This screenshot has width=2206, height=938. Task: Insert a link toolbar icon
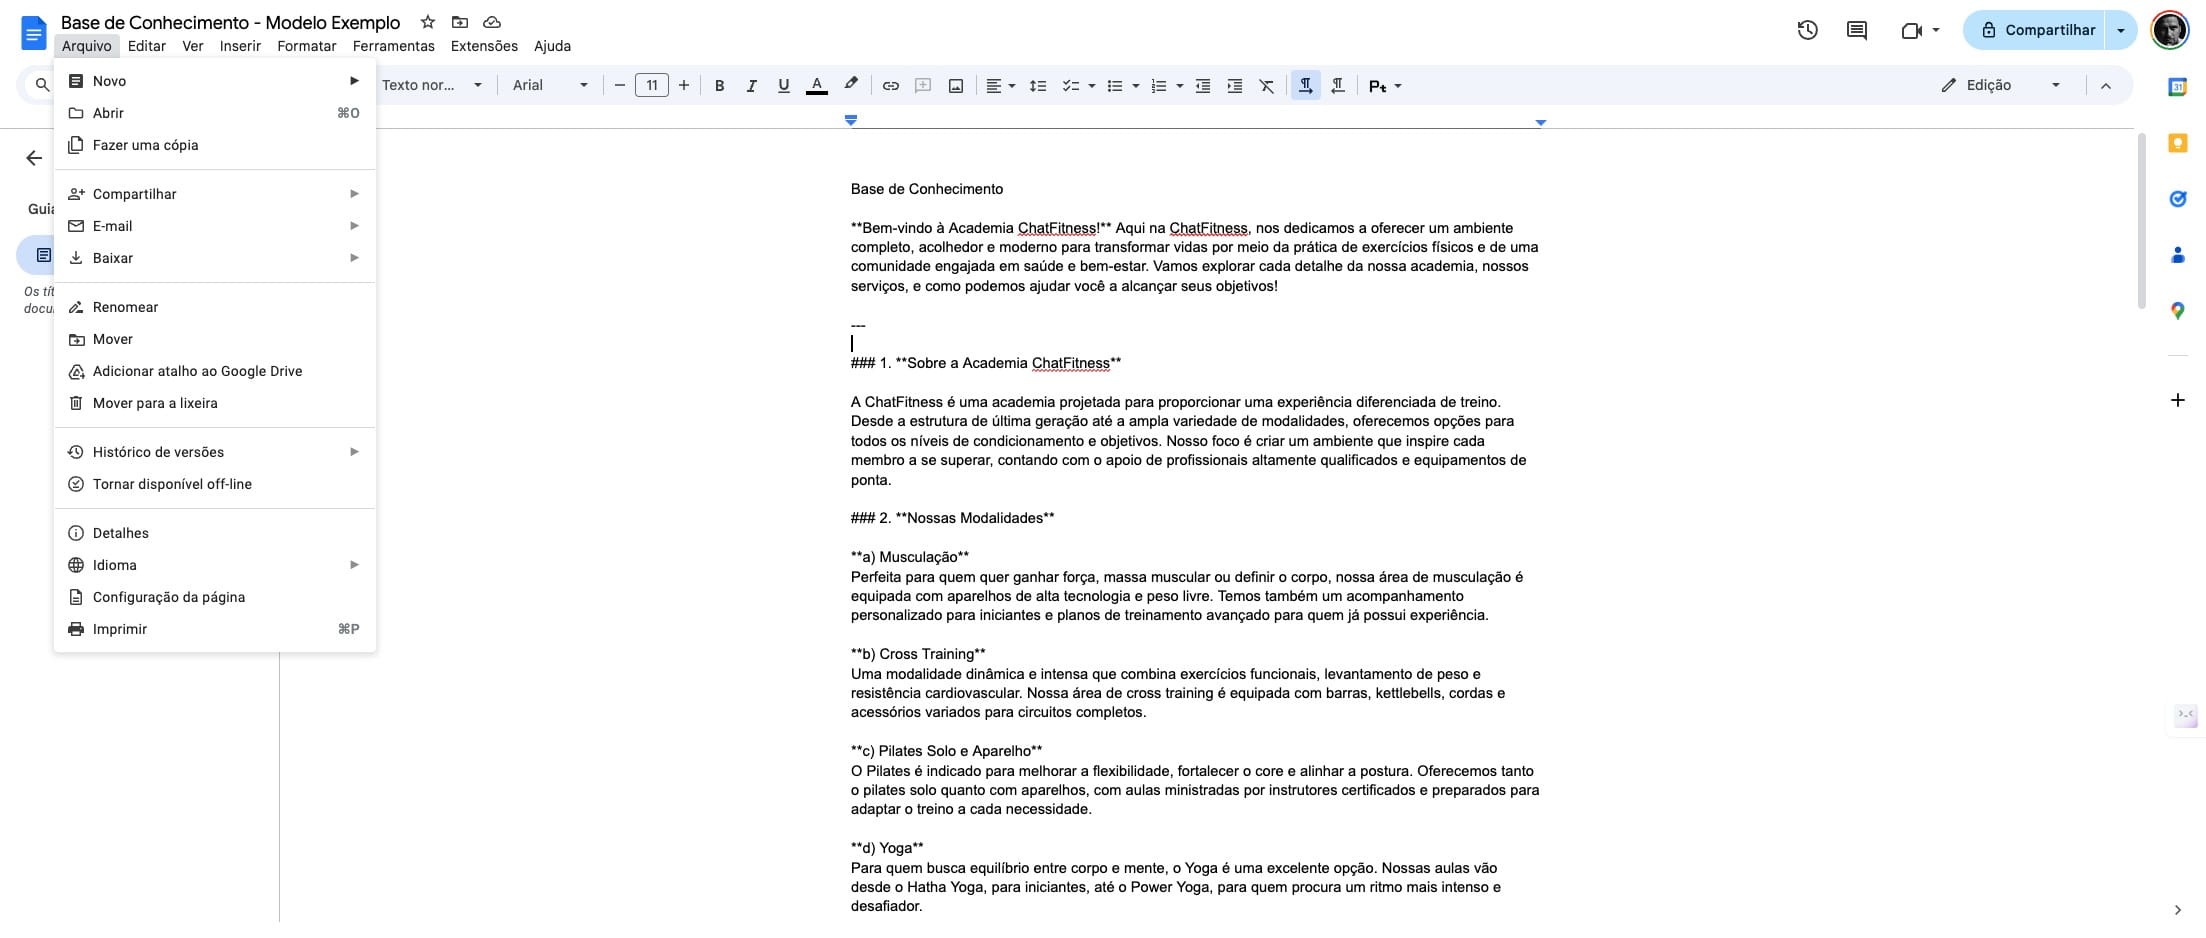pos(890,86)
